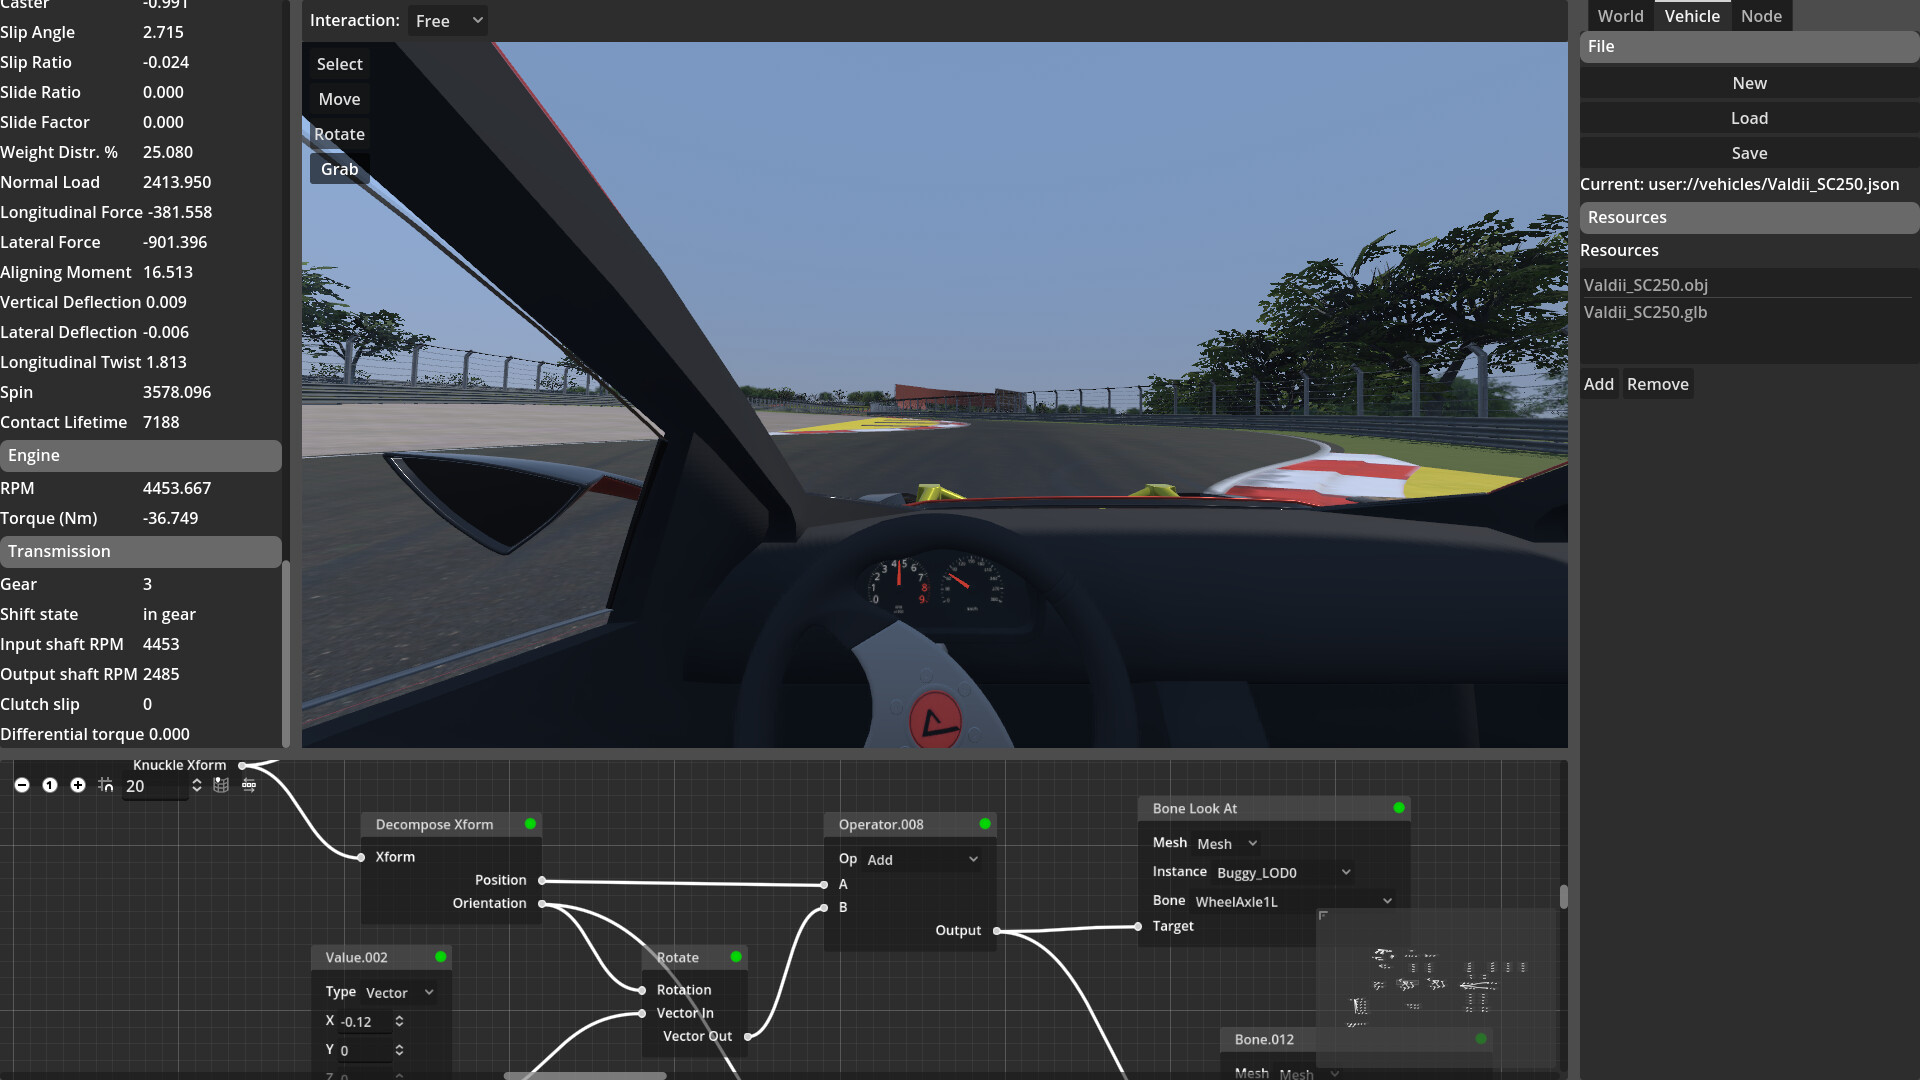This screenshot has height=1080, width=1920.
Task: Click the reset zoom '1' icon
Action: [50, 785]
